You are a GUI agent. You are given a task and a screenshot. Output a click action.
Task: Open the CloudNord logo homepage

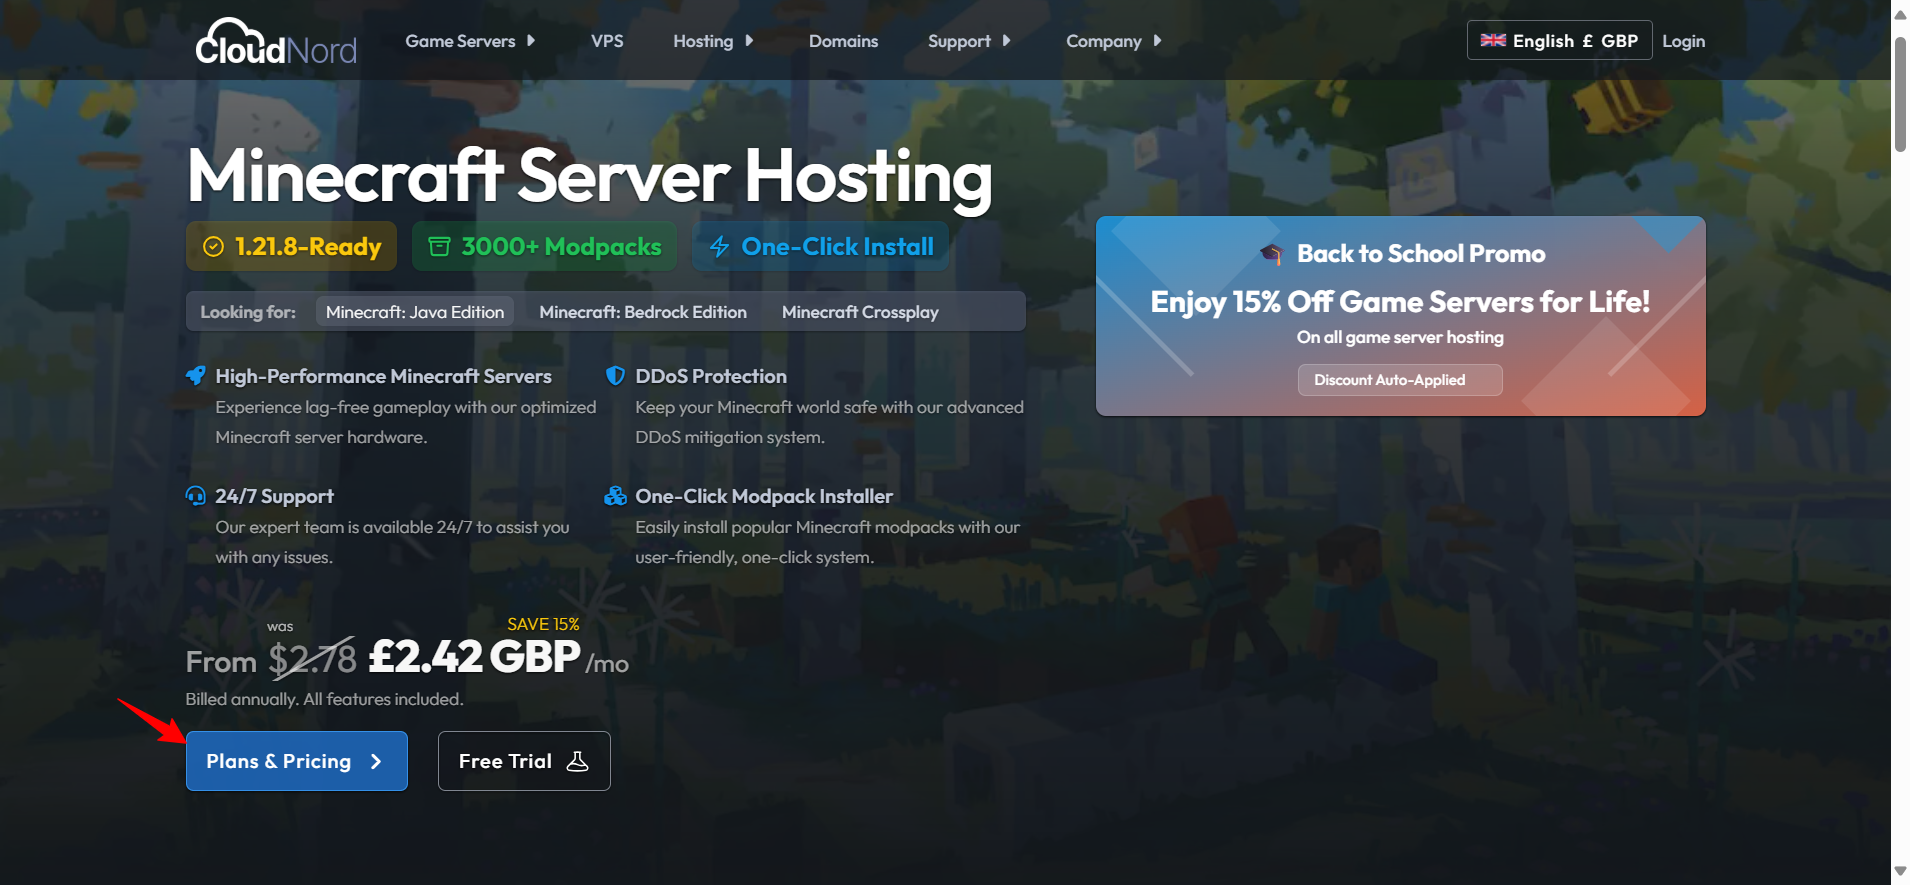point(276,42)
